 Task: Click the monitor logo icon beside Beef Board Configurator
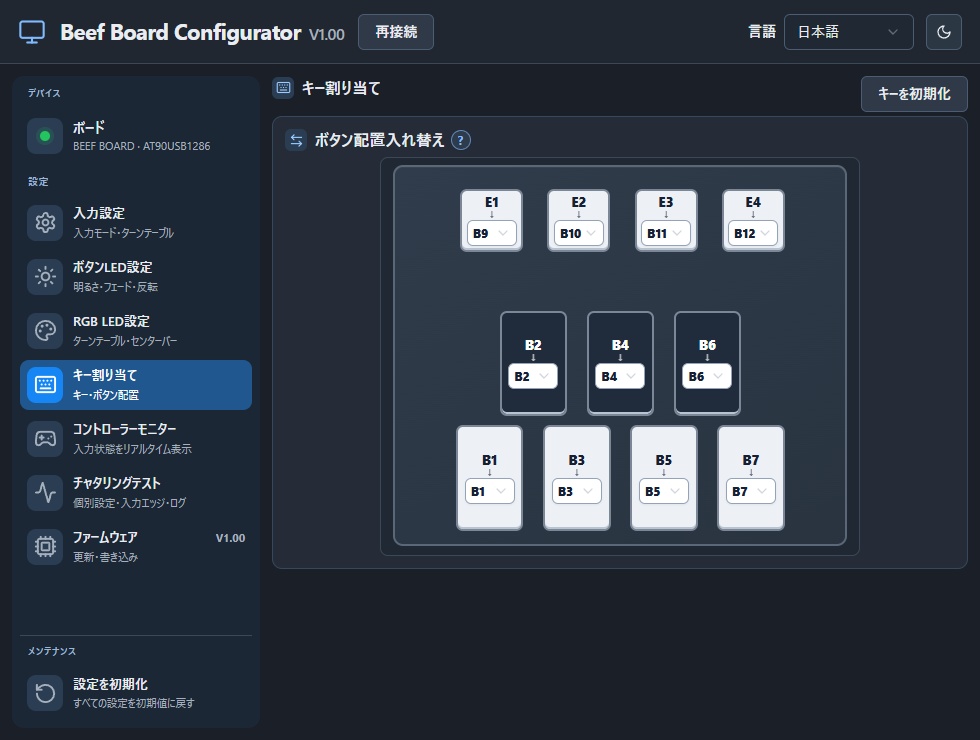[x=32, y=32]
